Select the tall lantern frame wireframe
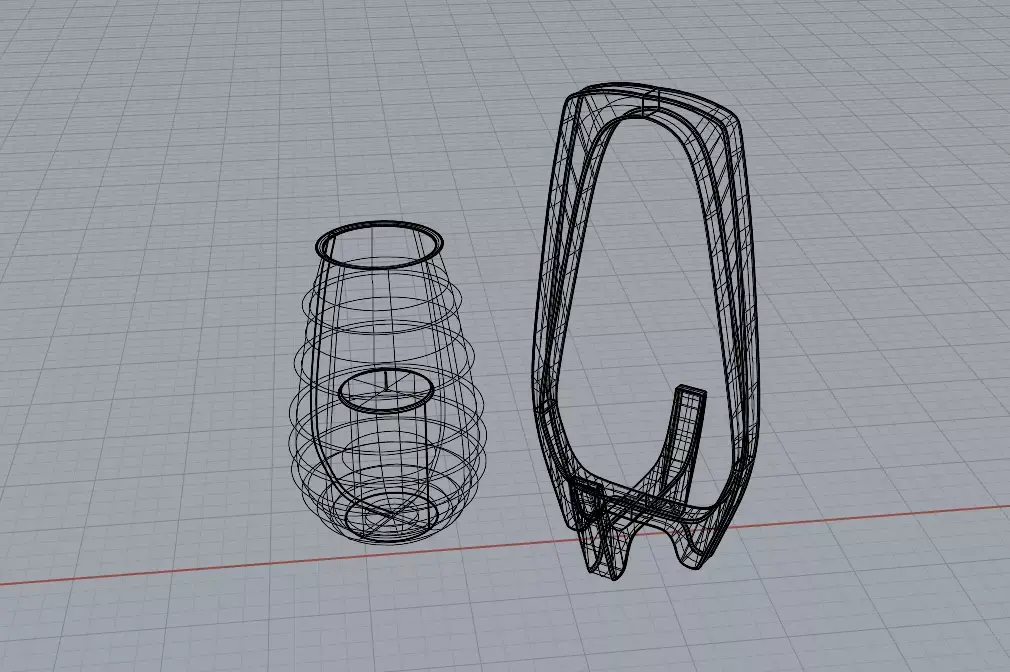 point(644,331)
